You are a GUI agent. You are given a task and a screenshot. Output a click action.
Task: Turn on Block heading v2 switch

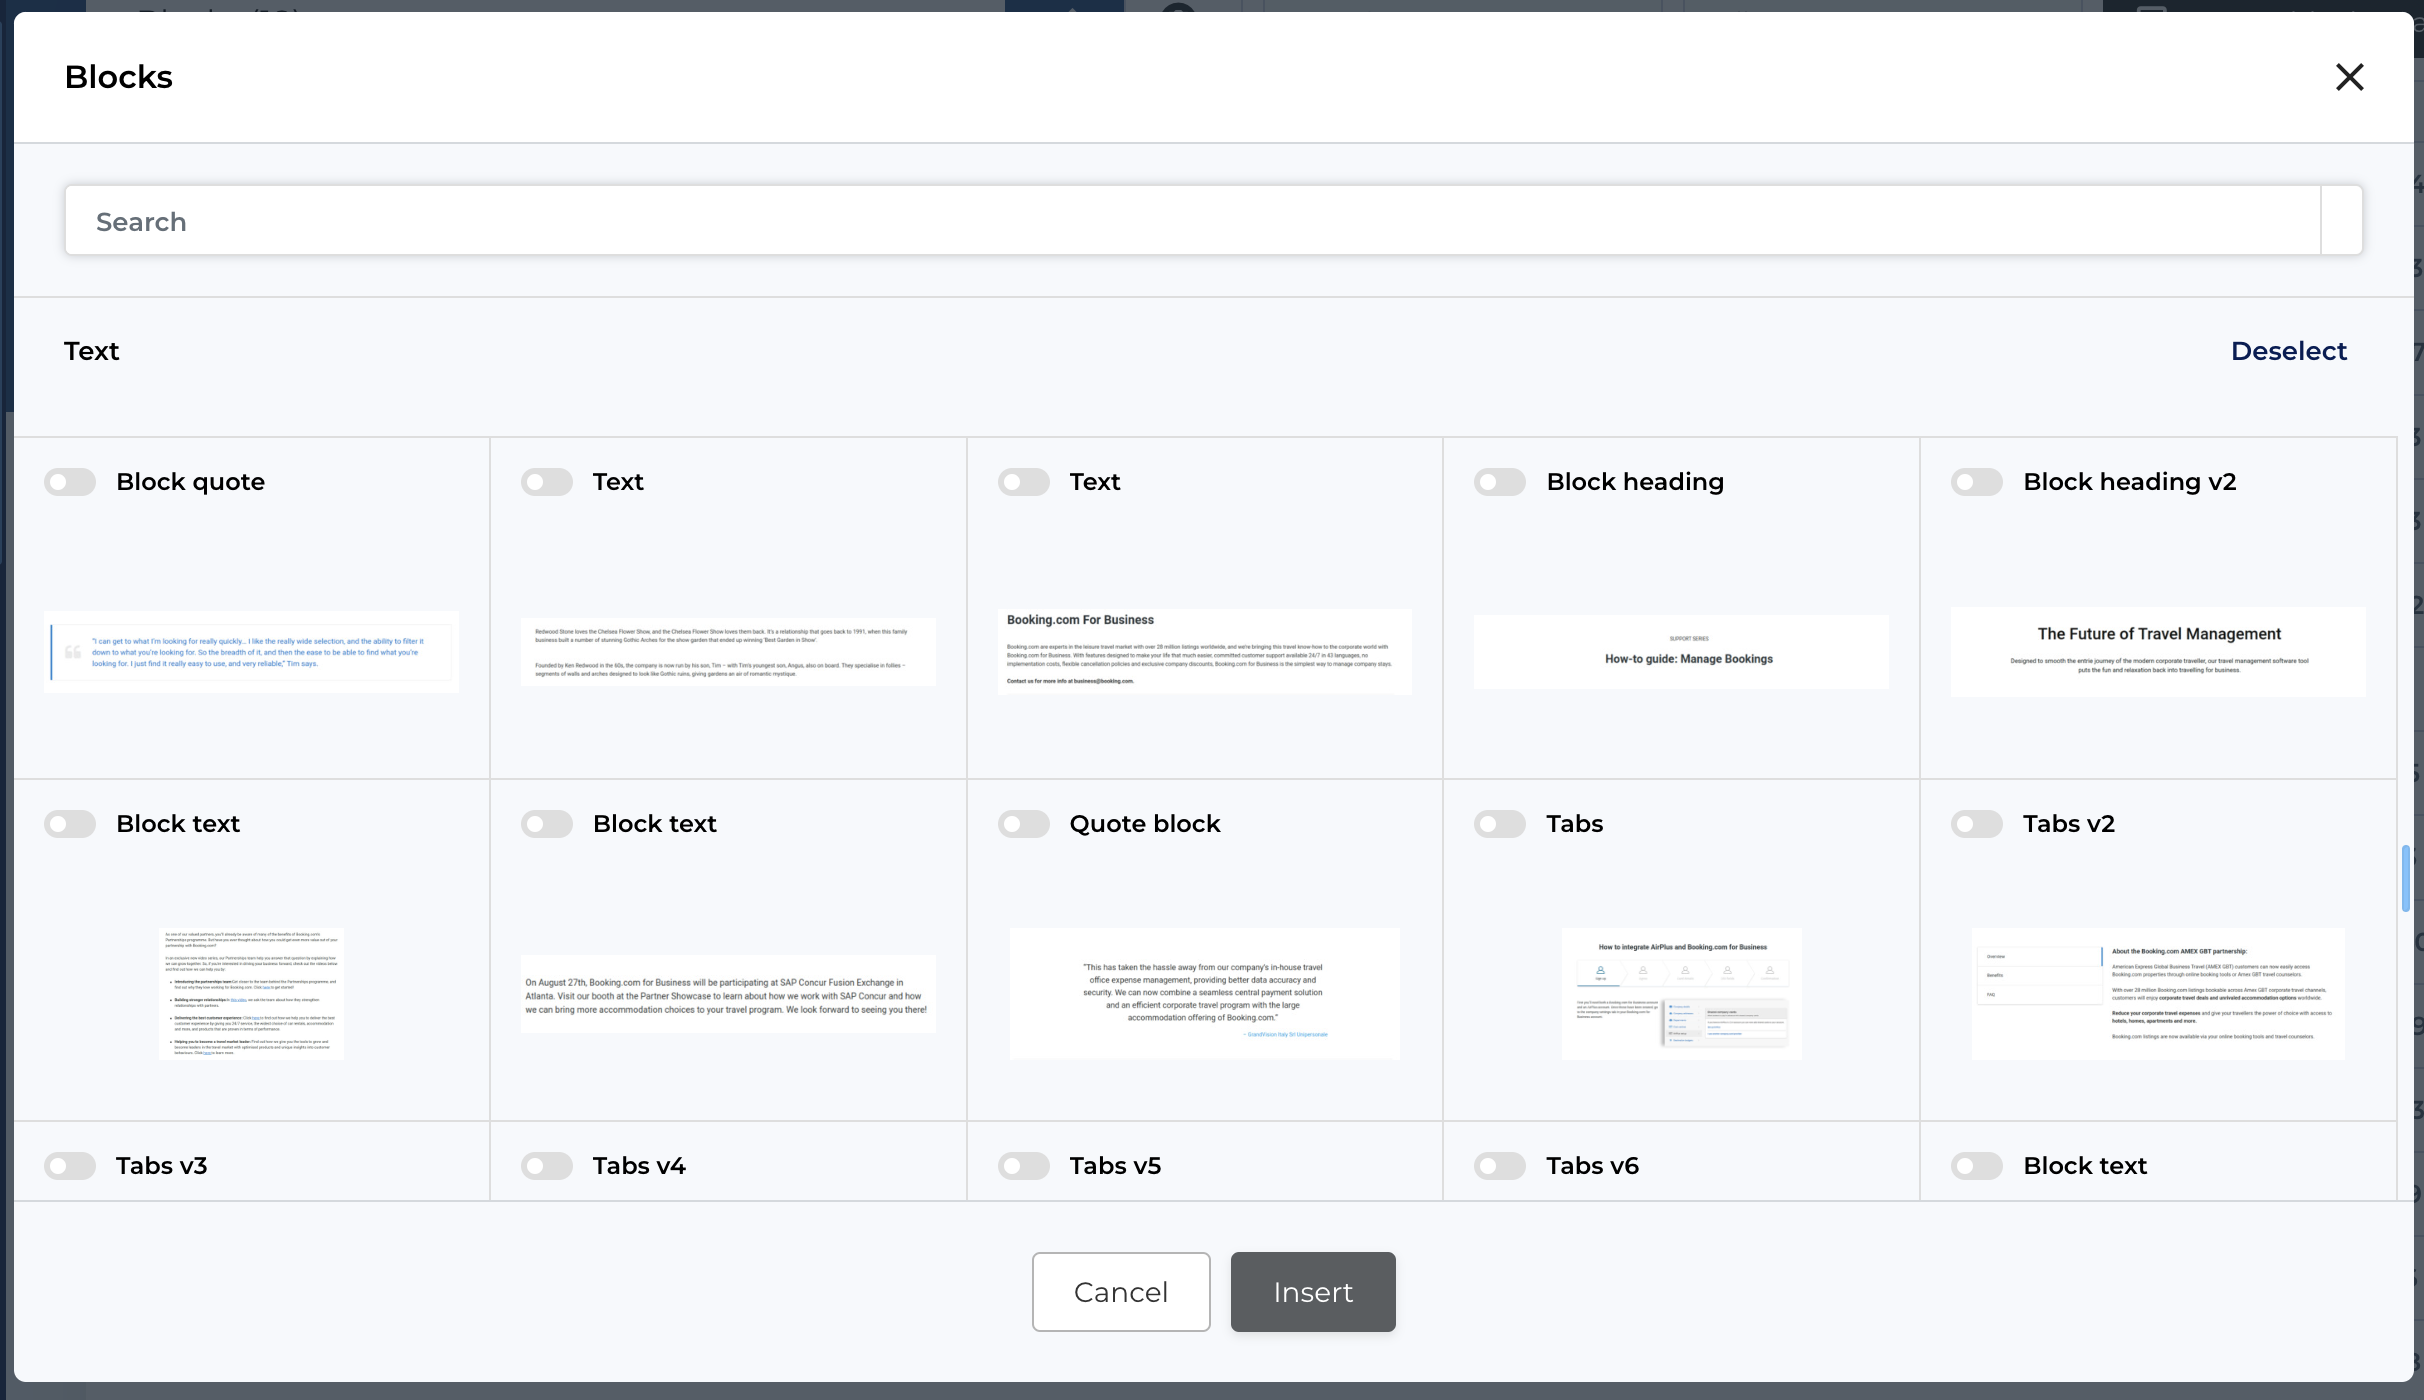coord(1976,482)
